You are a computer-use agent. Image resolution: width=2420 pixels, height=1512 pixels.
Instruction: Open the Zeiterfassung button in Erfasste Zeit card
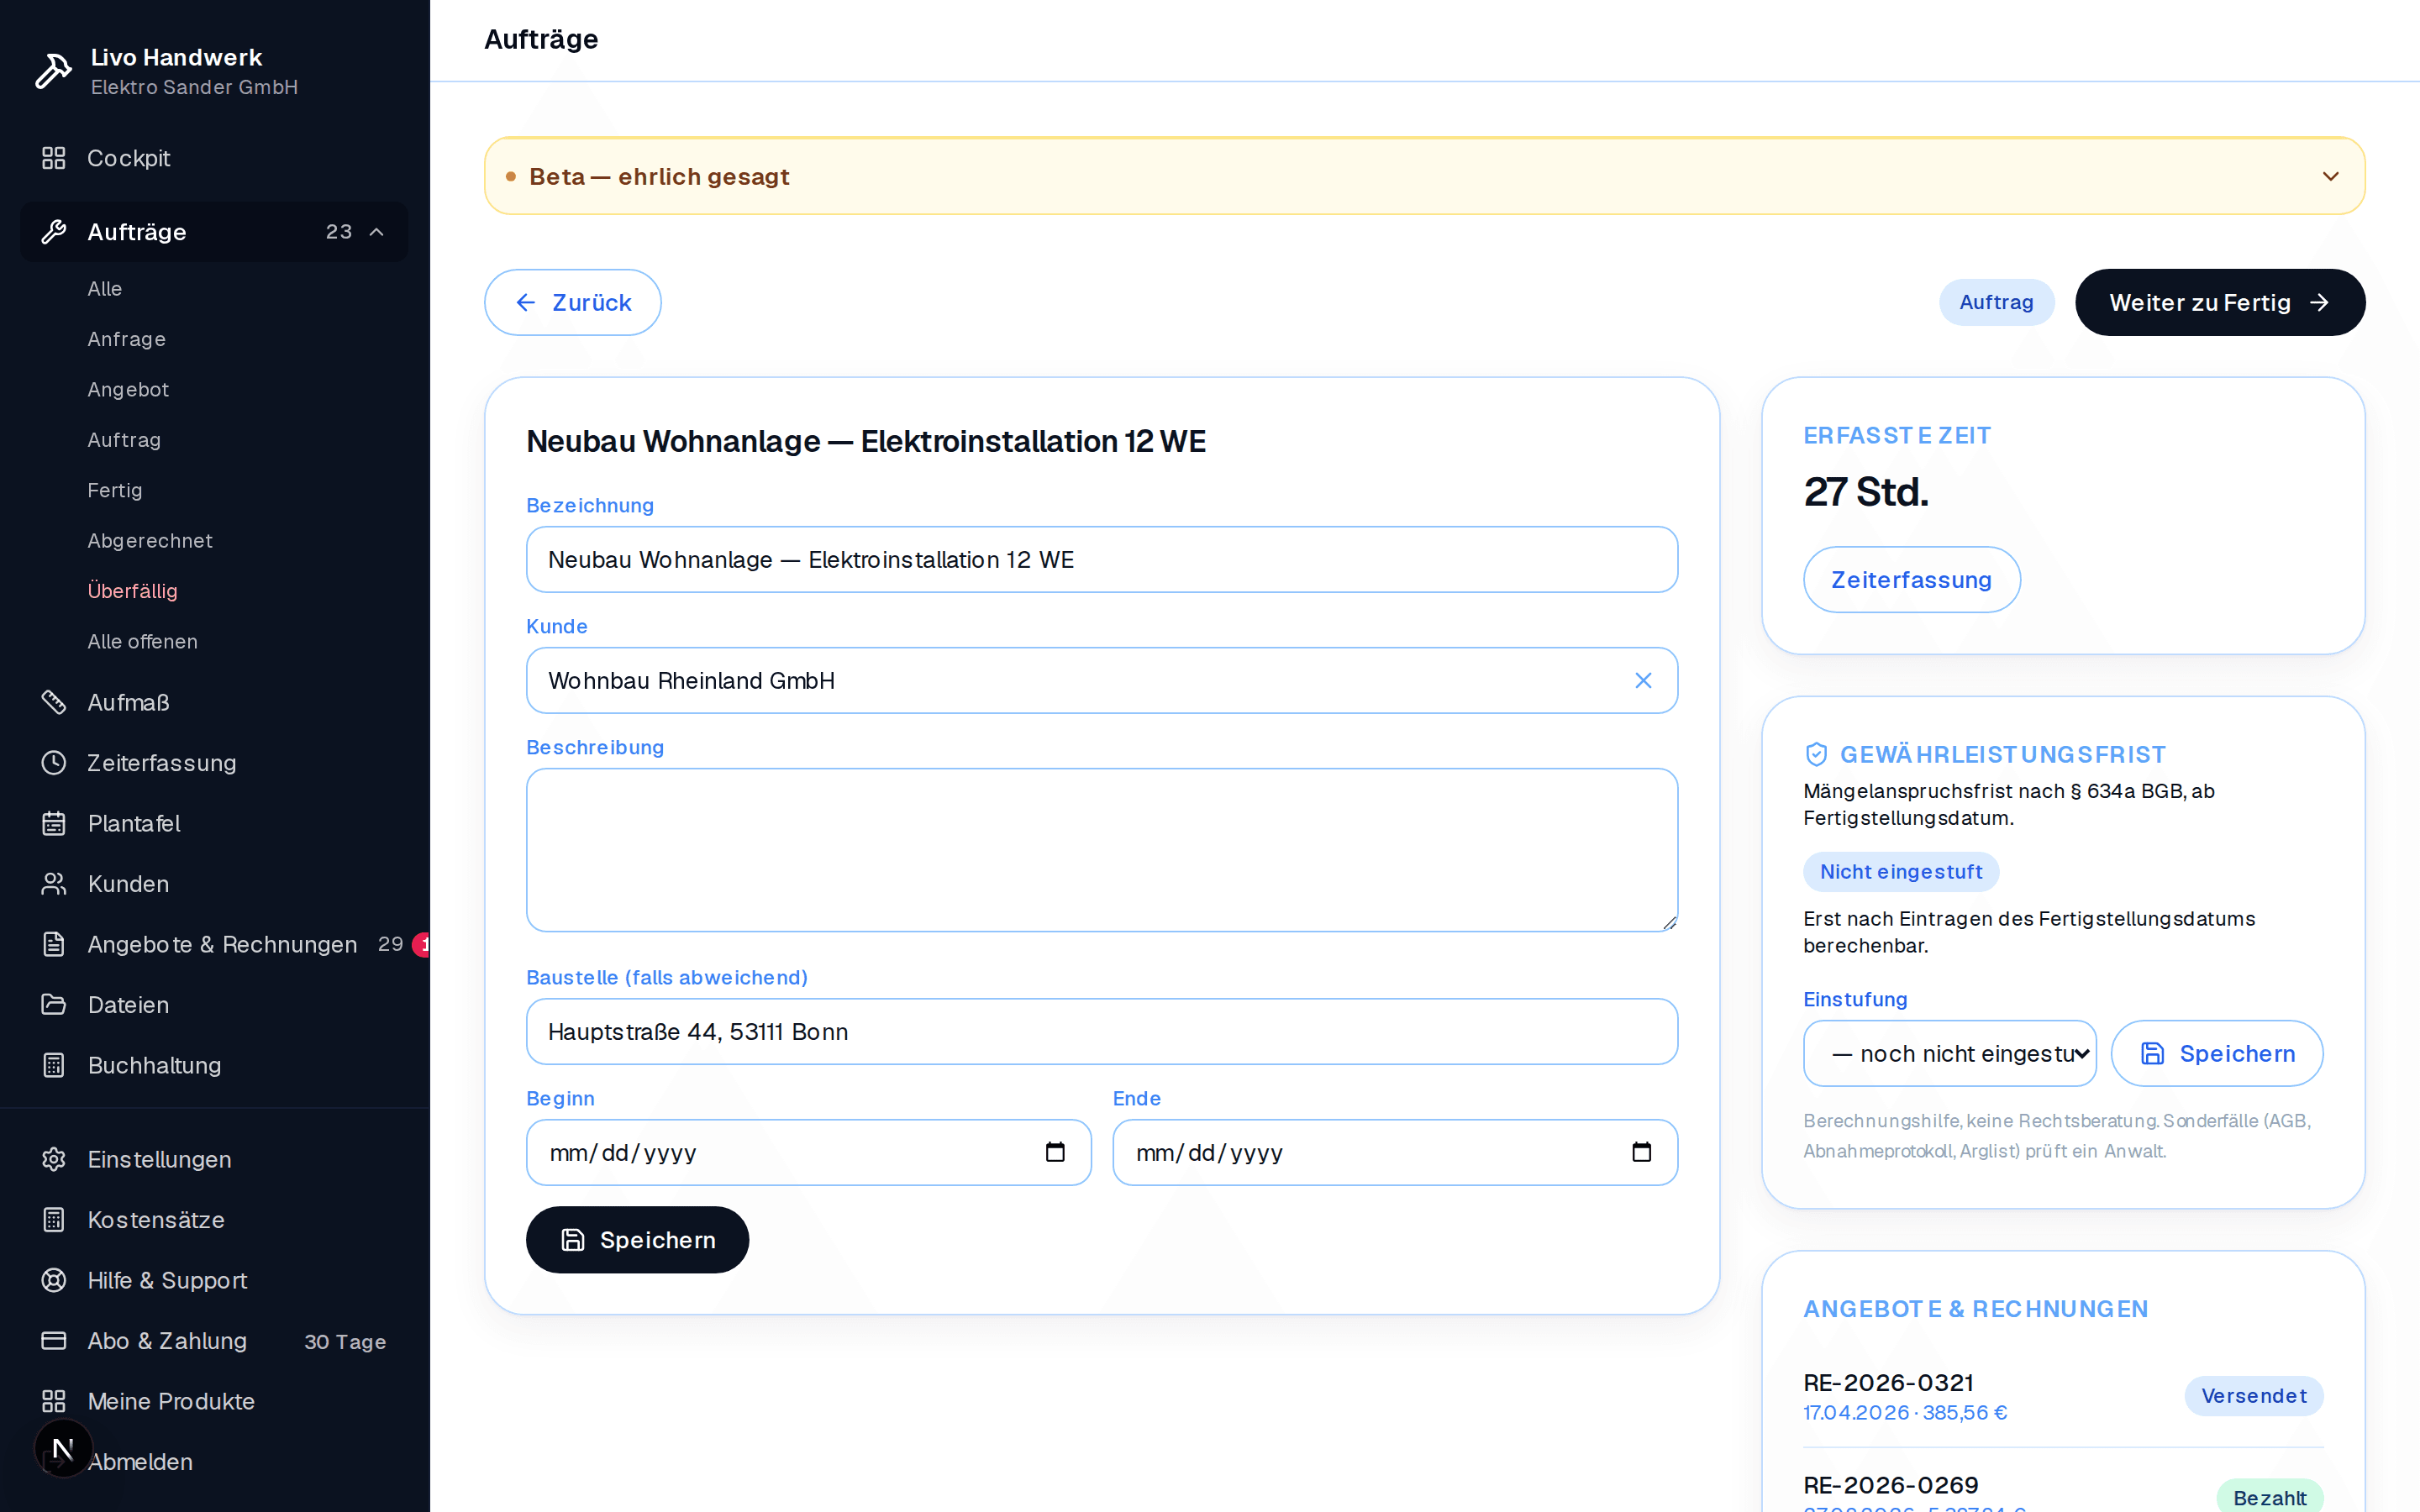pyautogui.click(x=1911, y=579)
